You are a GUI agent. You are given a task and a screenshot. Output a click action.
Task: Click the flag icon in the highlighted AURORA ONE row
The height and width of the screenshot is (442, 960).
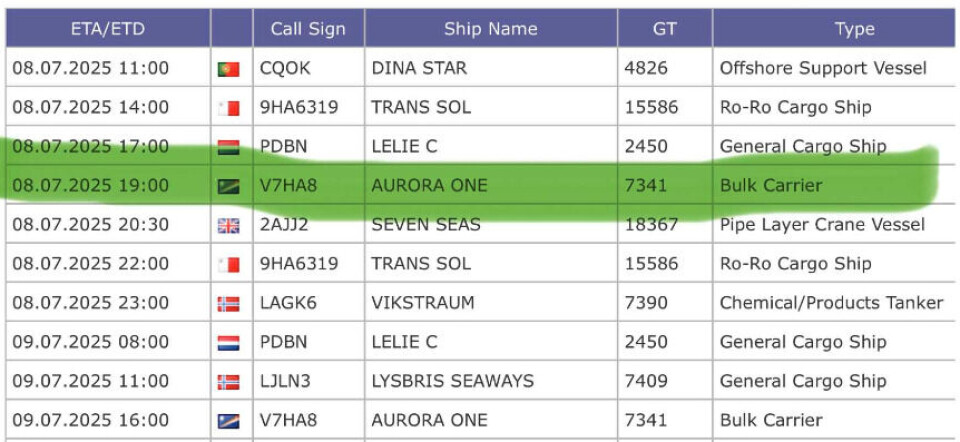228,186
